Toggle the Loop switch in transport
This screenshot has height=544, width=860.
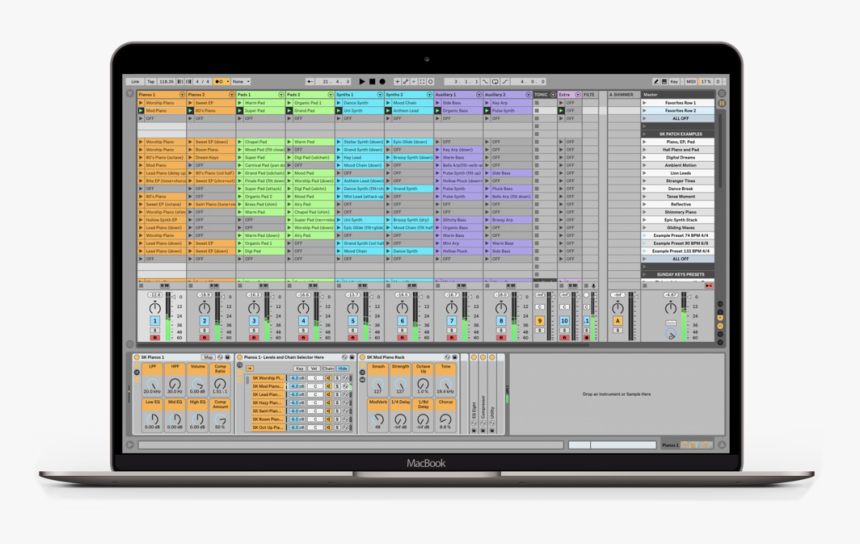coord(495,81)
